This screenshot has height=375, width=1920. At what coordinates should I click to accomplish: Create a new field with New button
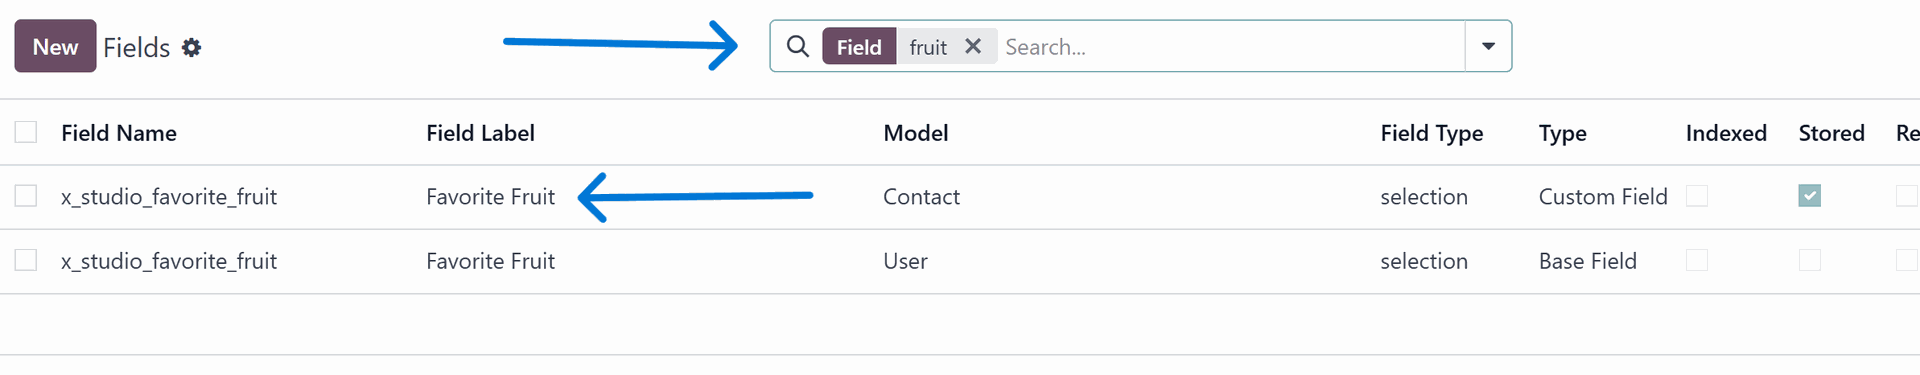click(55, 46)
